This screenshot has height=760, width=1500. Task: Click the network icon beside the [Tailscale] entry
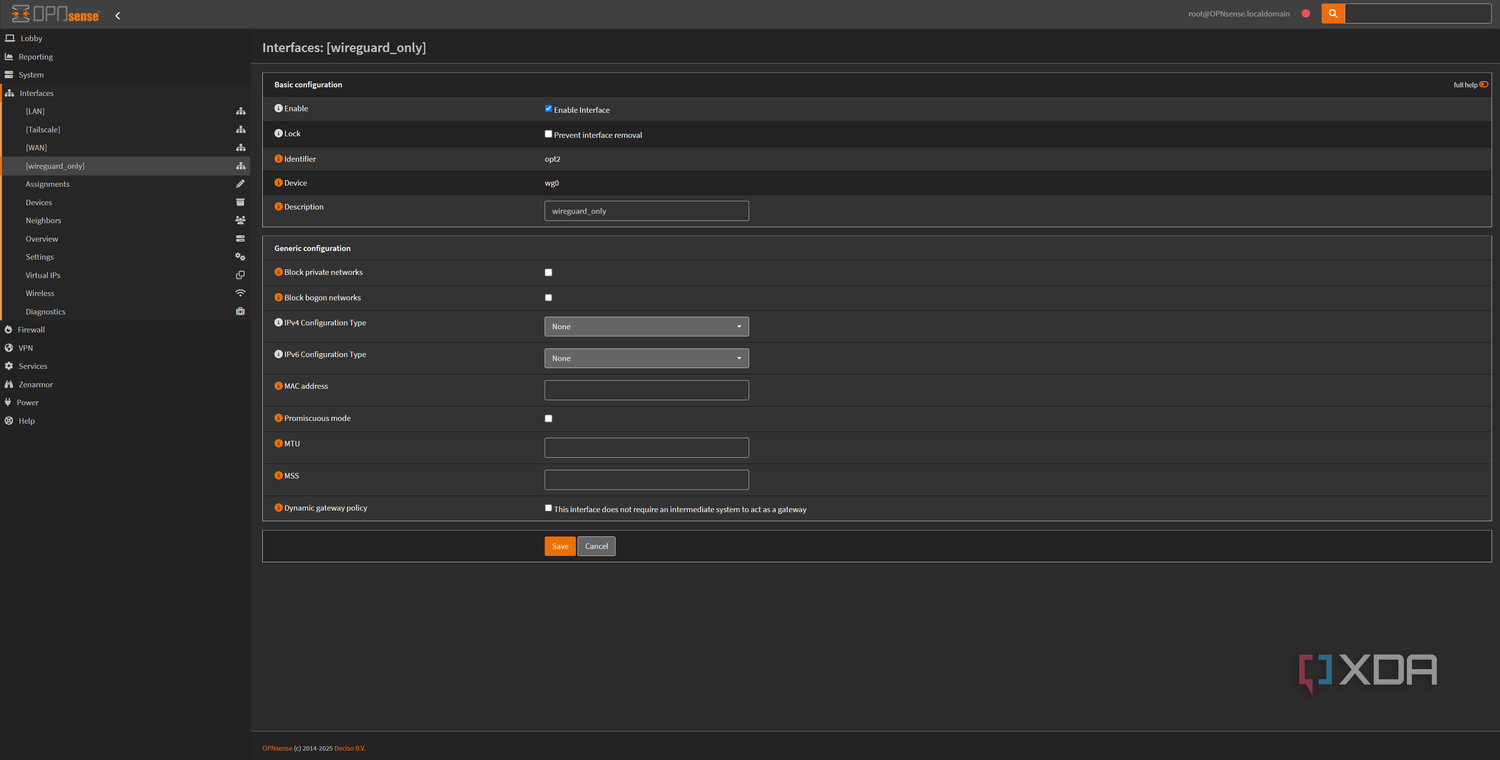point(240,130)
